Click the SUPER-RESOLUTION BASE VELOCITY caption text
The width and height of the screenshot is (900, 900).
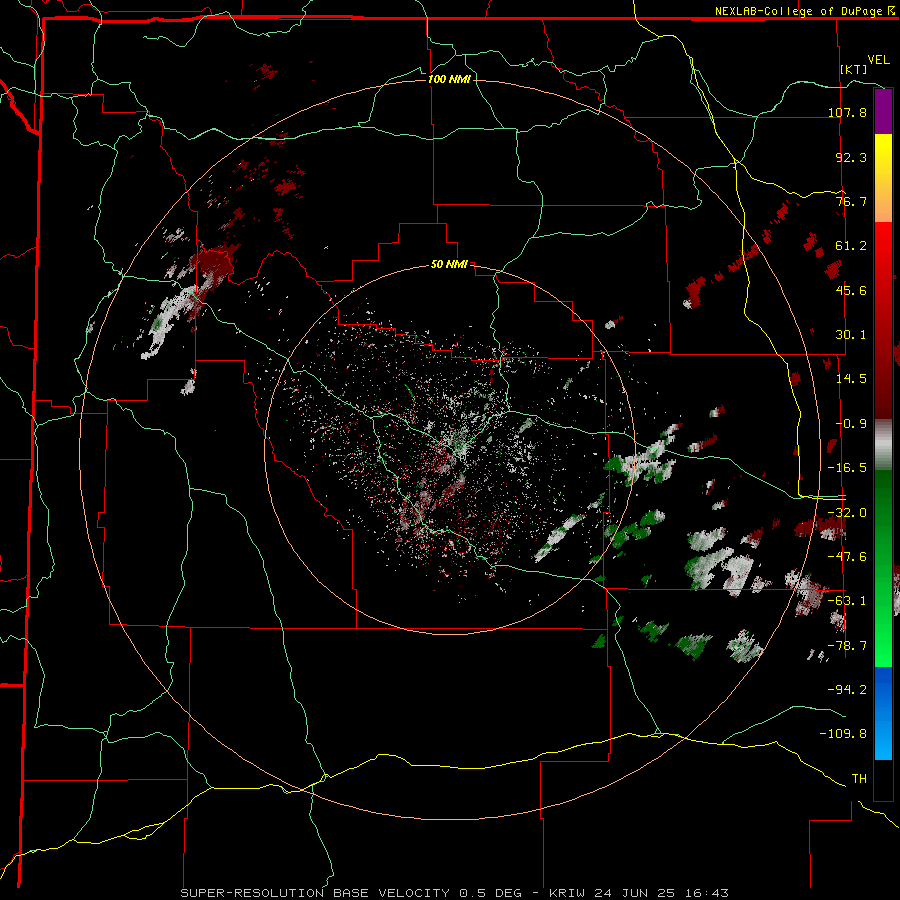[x=317, y=893]
